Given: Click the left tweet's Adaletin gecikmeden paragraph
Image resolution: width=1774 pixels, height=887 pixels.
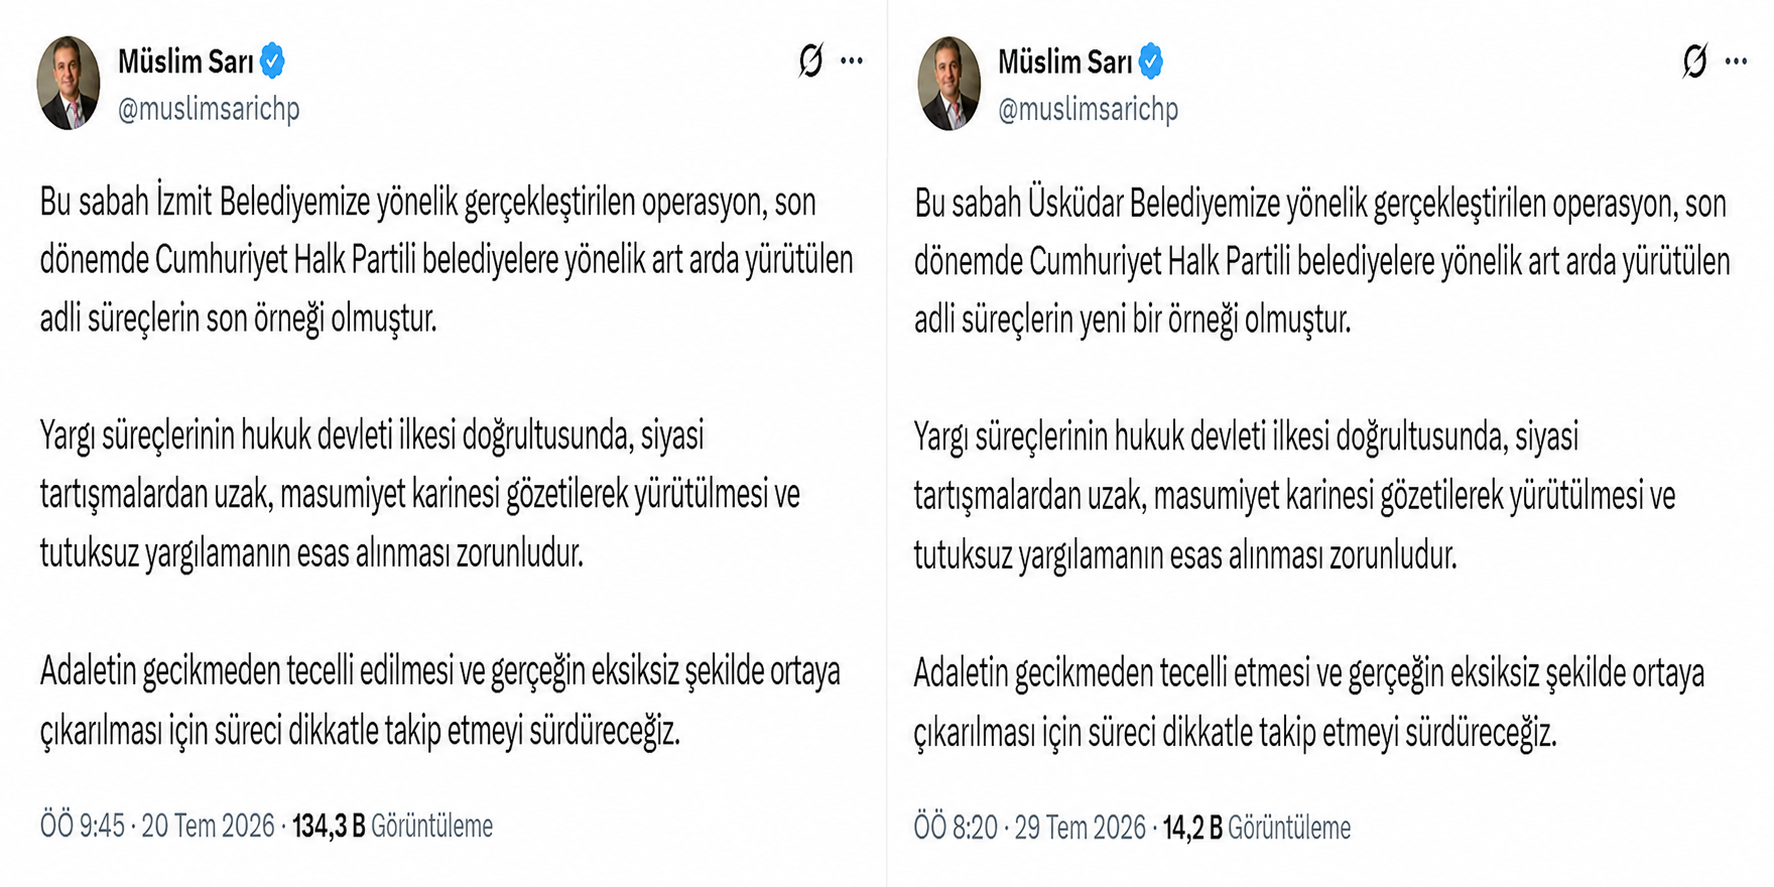Looking at the screenshot, I should coord(440,701).
